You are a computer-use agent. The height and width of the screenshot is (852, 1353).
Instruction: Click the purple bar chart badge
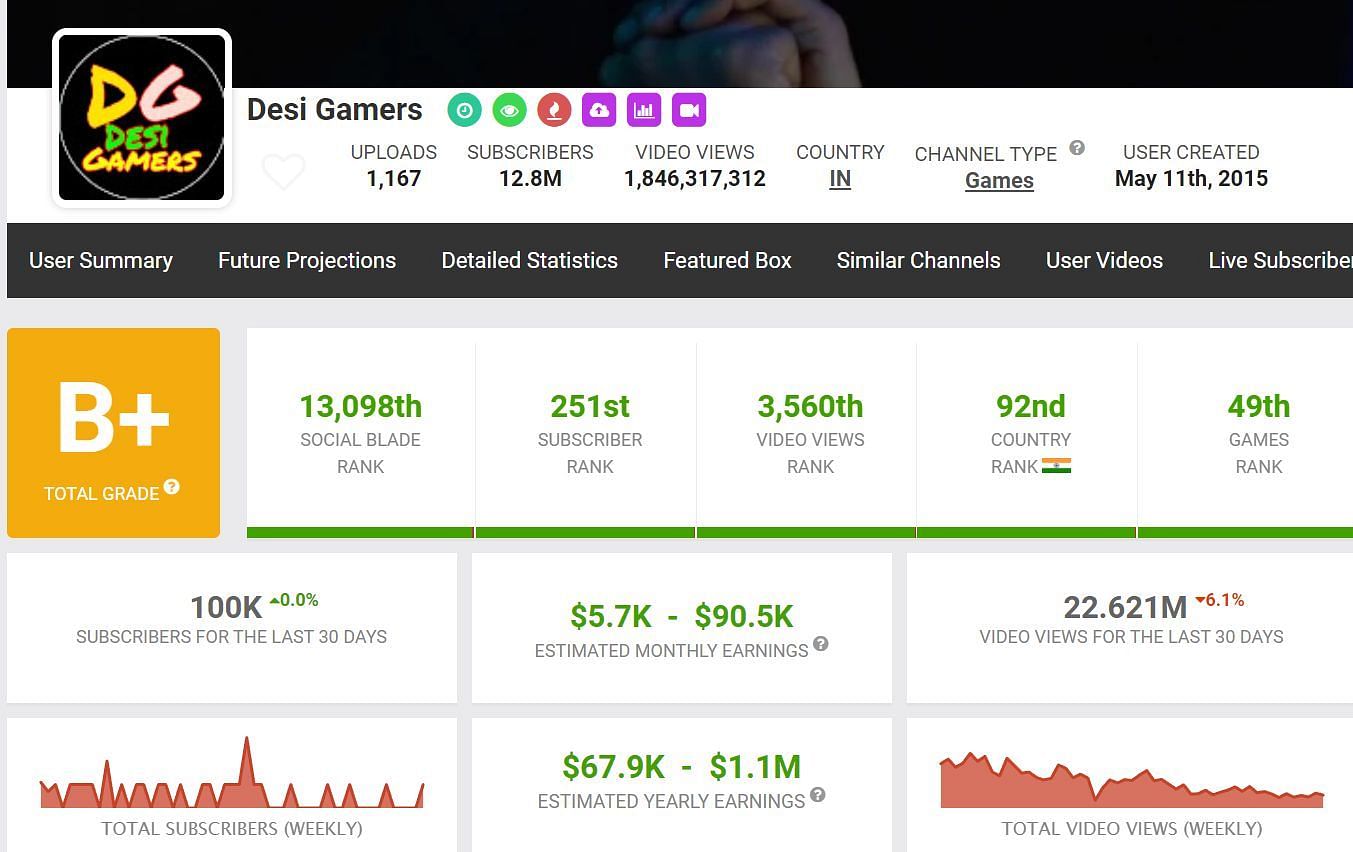coord(644,110)
